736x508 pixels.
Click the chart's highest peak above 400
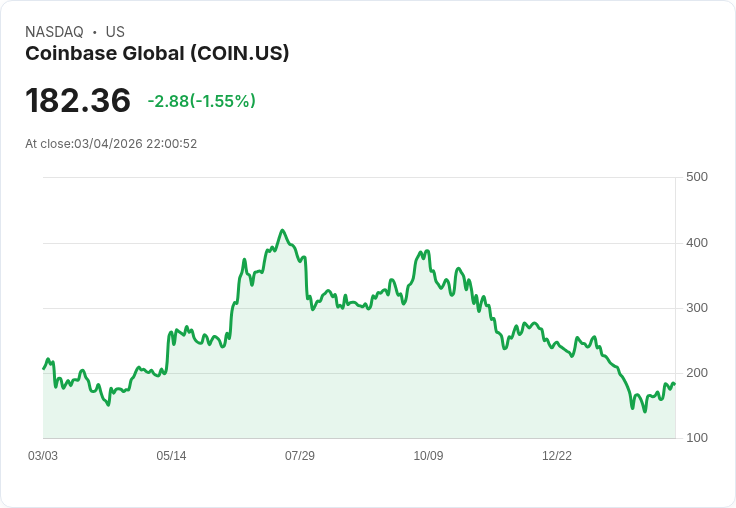282,230
